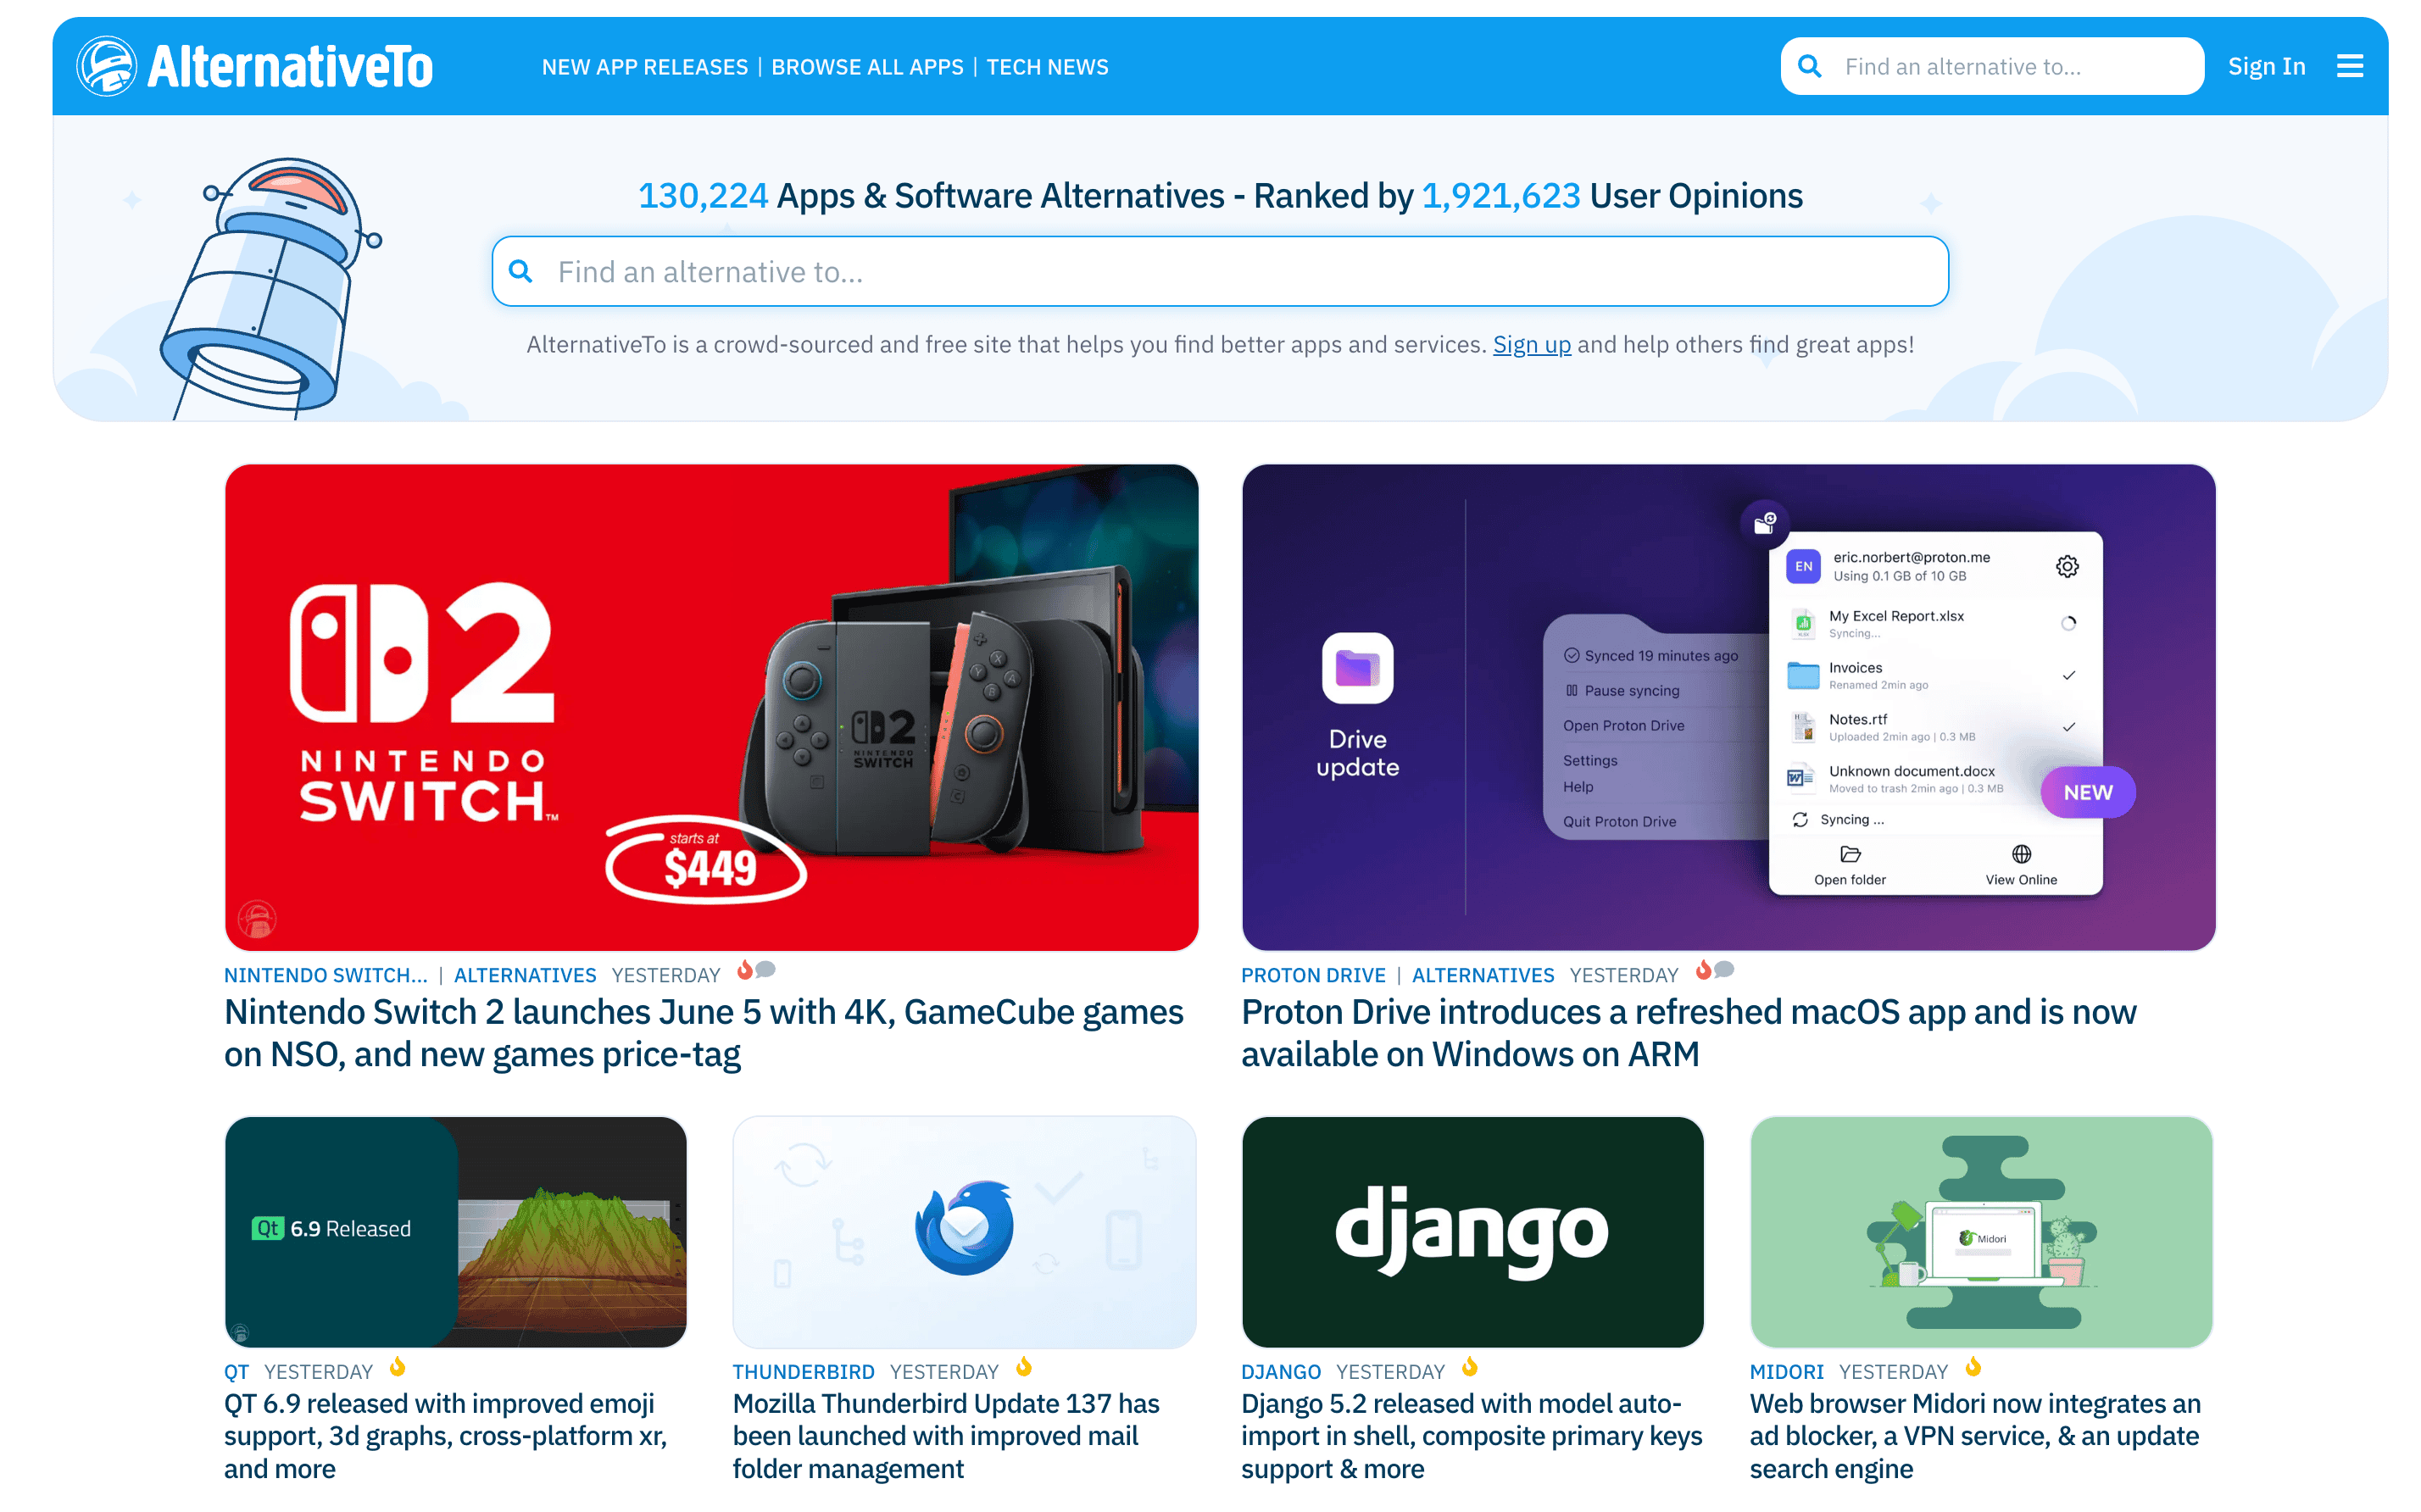This screenshot has height=1512, width=2421.
Task: Focus the large Find an alternative field
Action: 1220,271
